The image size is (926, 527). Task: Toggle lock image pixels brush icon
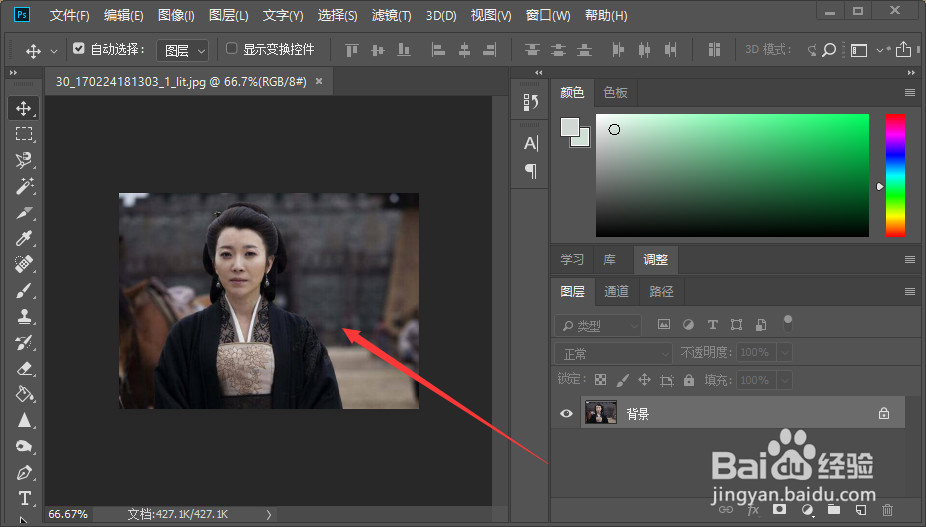622,380
